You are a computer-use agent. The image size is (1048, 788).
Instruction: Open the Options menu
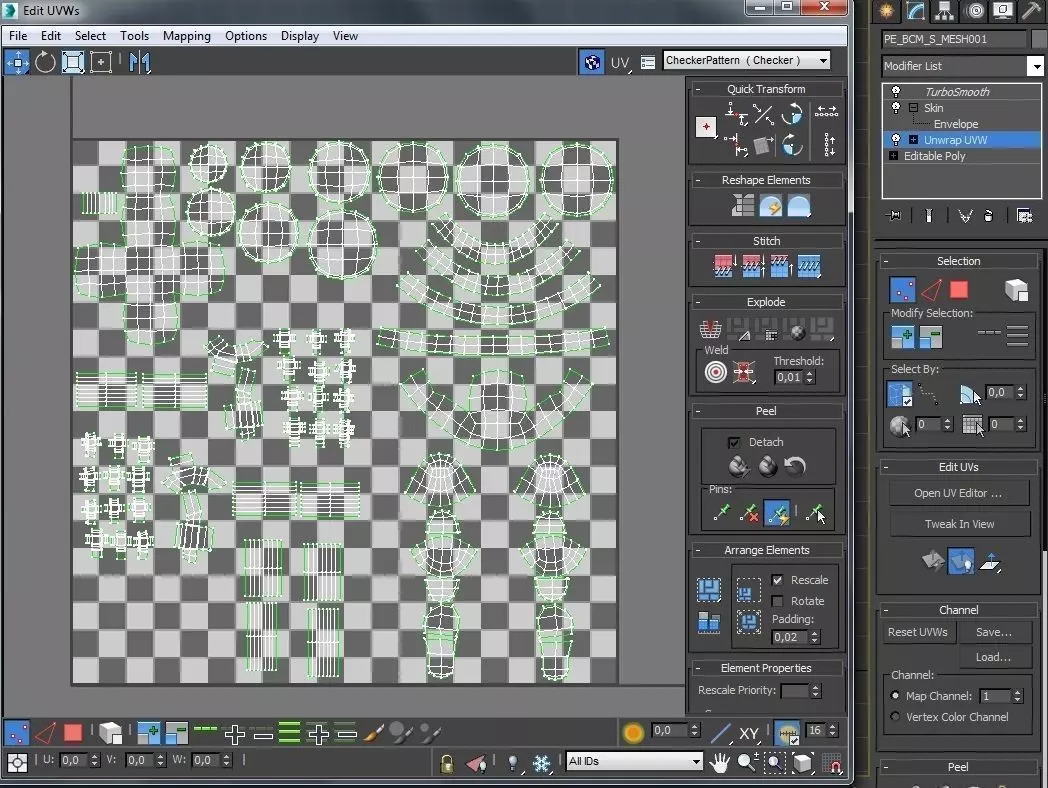pyautogui.click(x=245, y=36)
